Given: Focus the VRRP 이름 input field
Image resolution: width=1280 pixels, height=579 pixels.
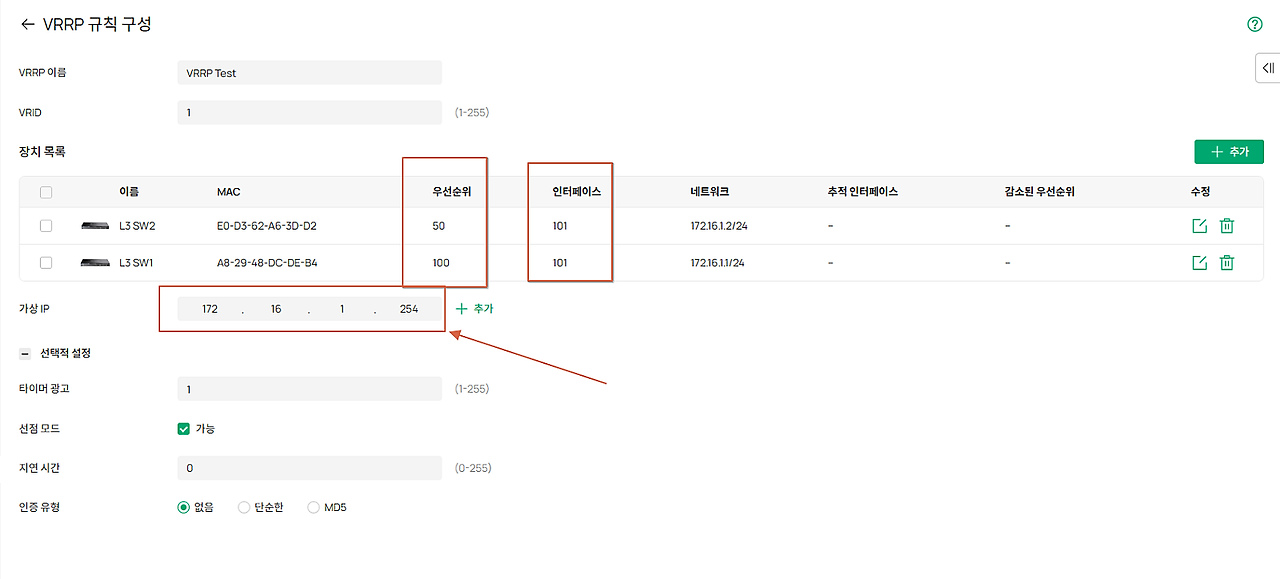Looking at the screenshot, I should 309,73.
